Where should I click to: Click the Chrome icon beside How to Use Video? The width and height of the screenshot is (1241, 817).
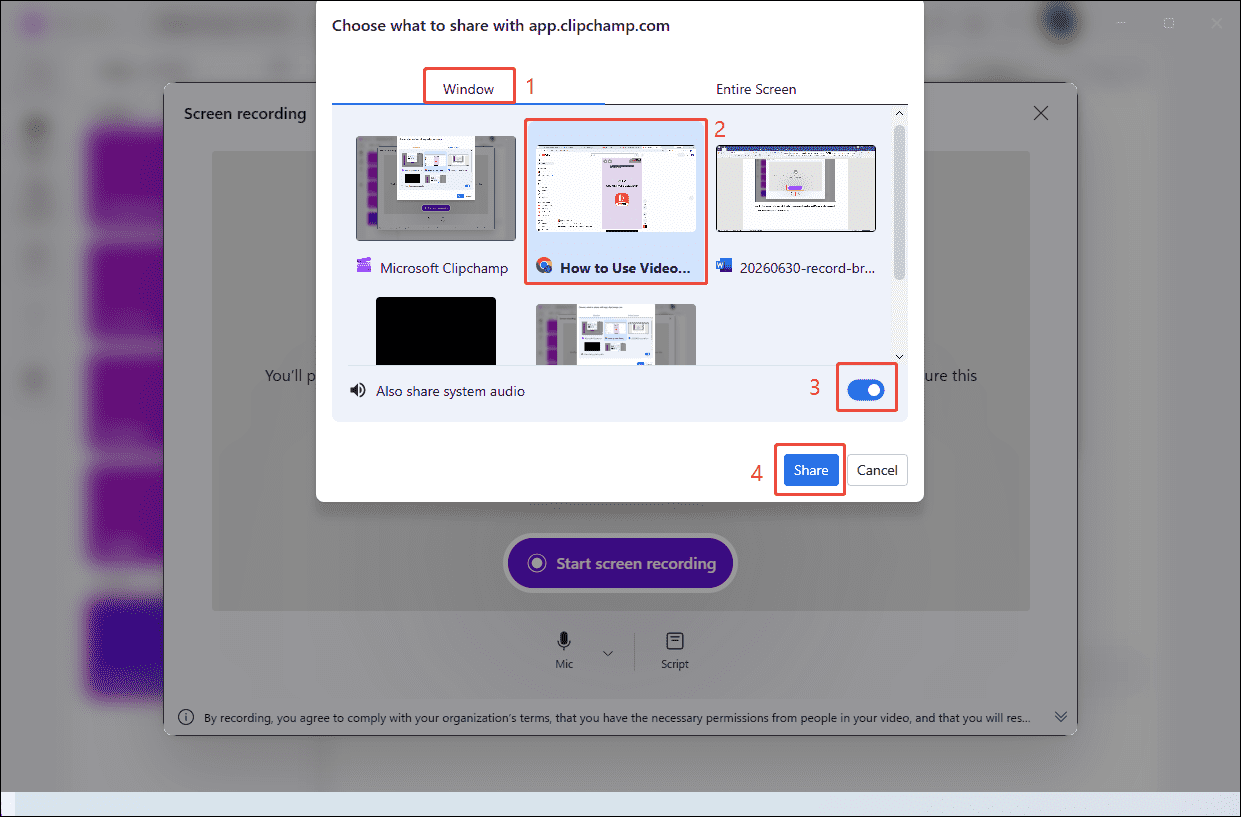[x=544, y=267]
